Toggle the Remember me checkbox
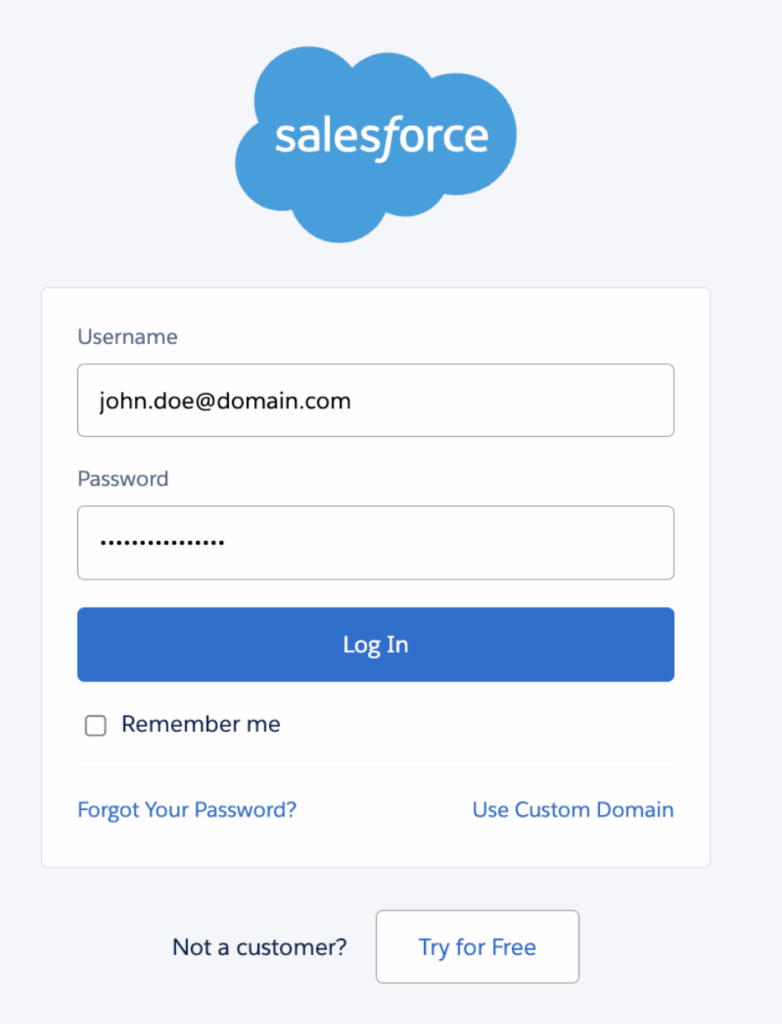The width and height of the screenshot is (782, 1024). (x=96, y=726)
